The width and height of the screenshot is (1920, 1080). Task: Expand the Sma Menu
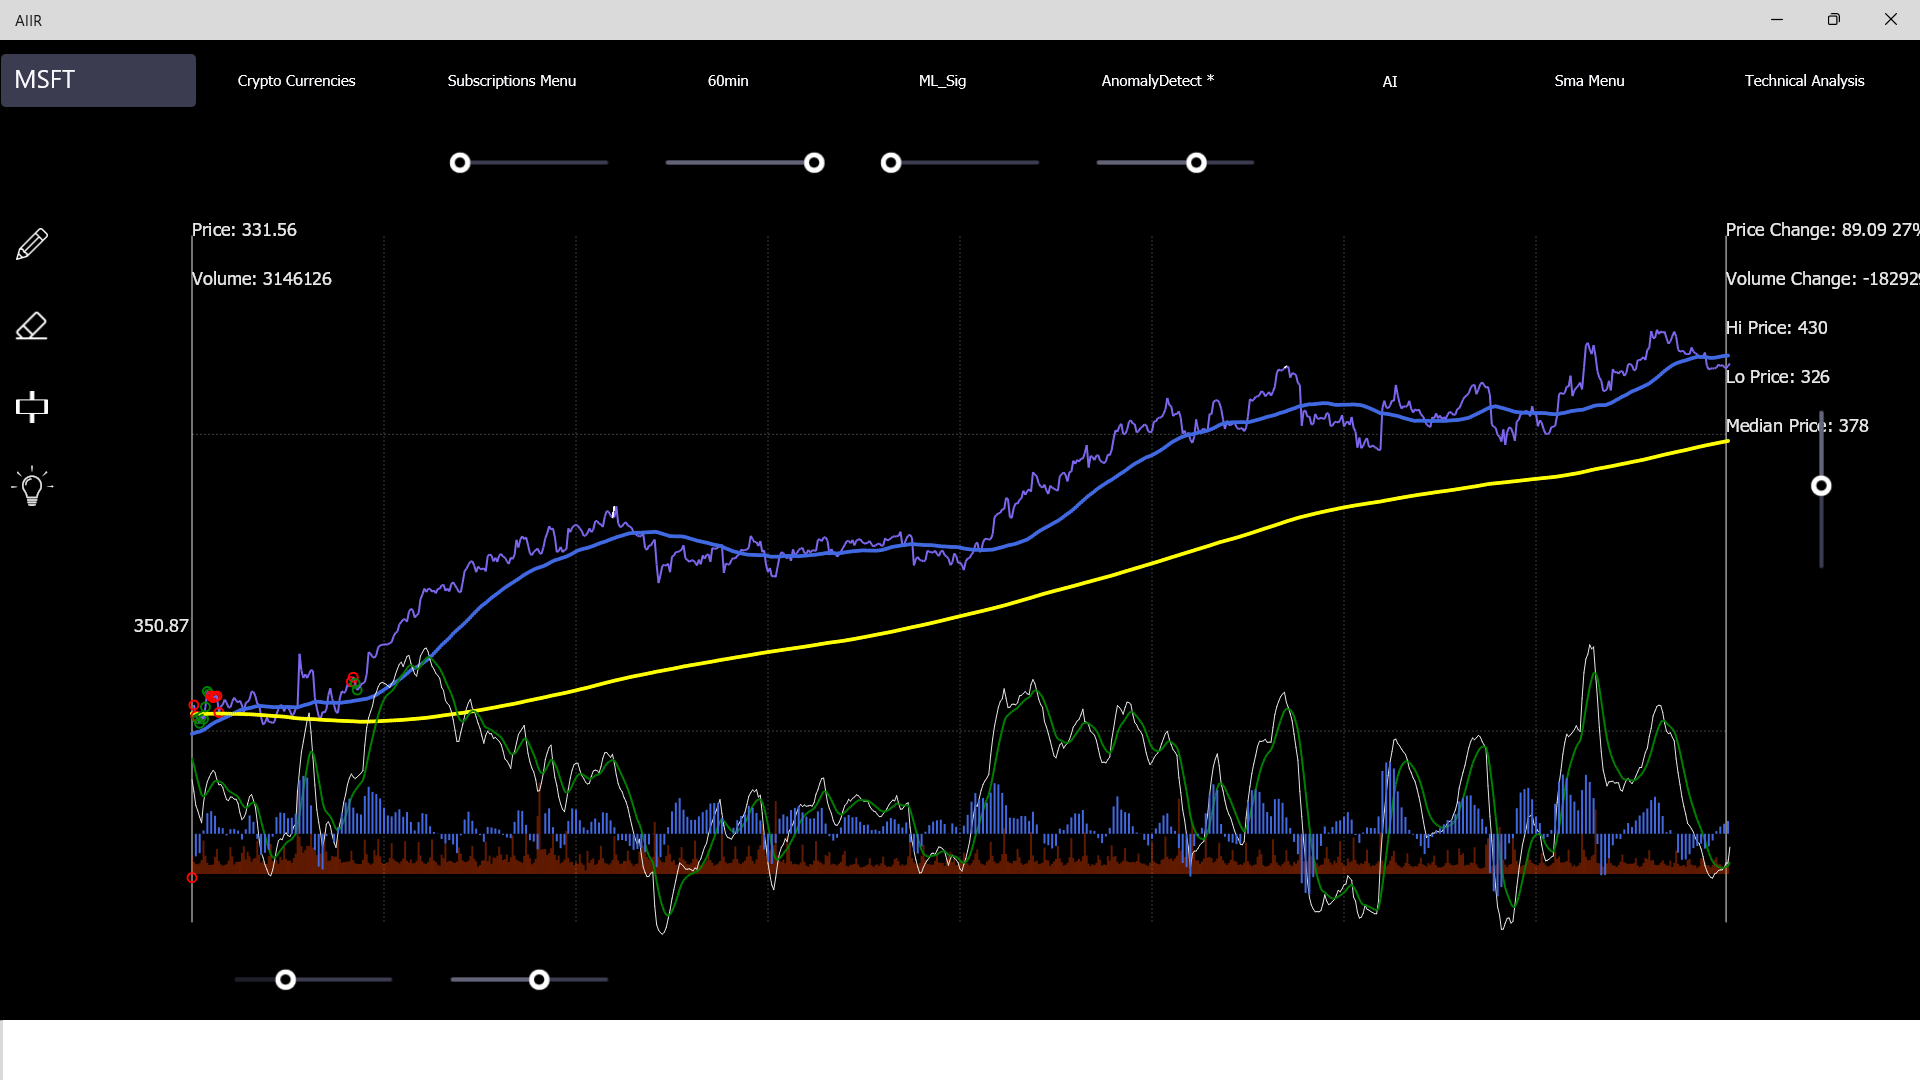coord(1589,81)
